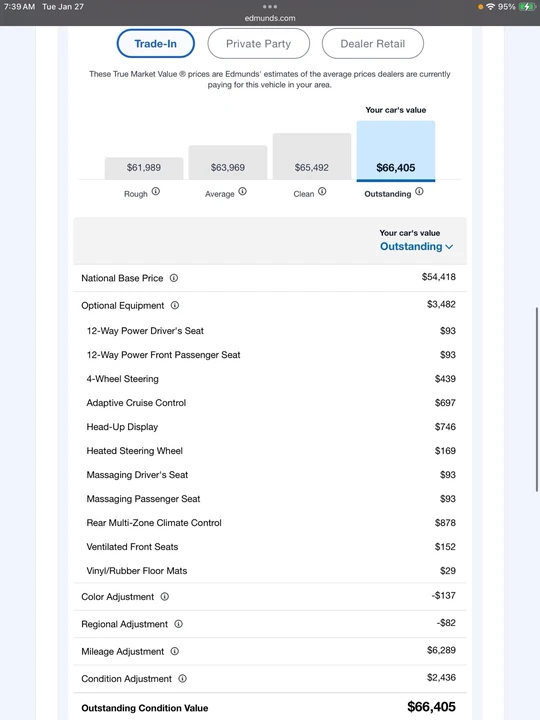Tap the three-dot multitasking menu at top
Viewport: 540px width, 720px height.
270,6
